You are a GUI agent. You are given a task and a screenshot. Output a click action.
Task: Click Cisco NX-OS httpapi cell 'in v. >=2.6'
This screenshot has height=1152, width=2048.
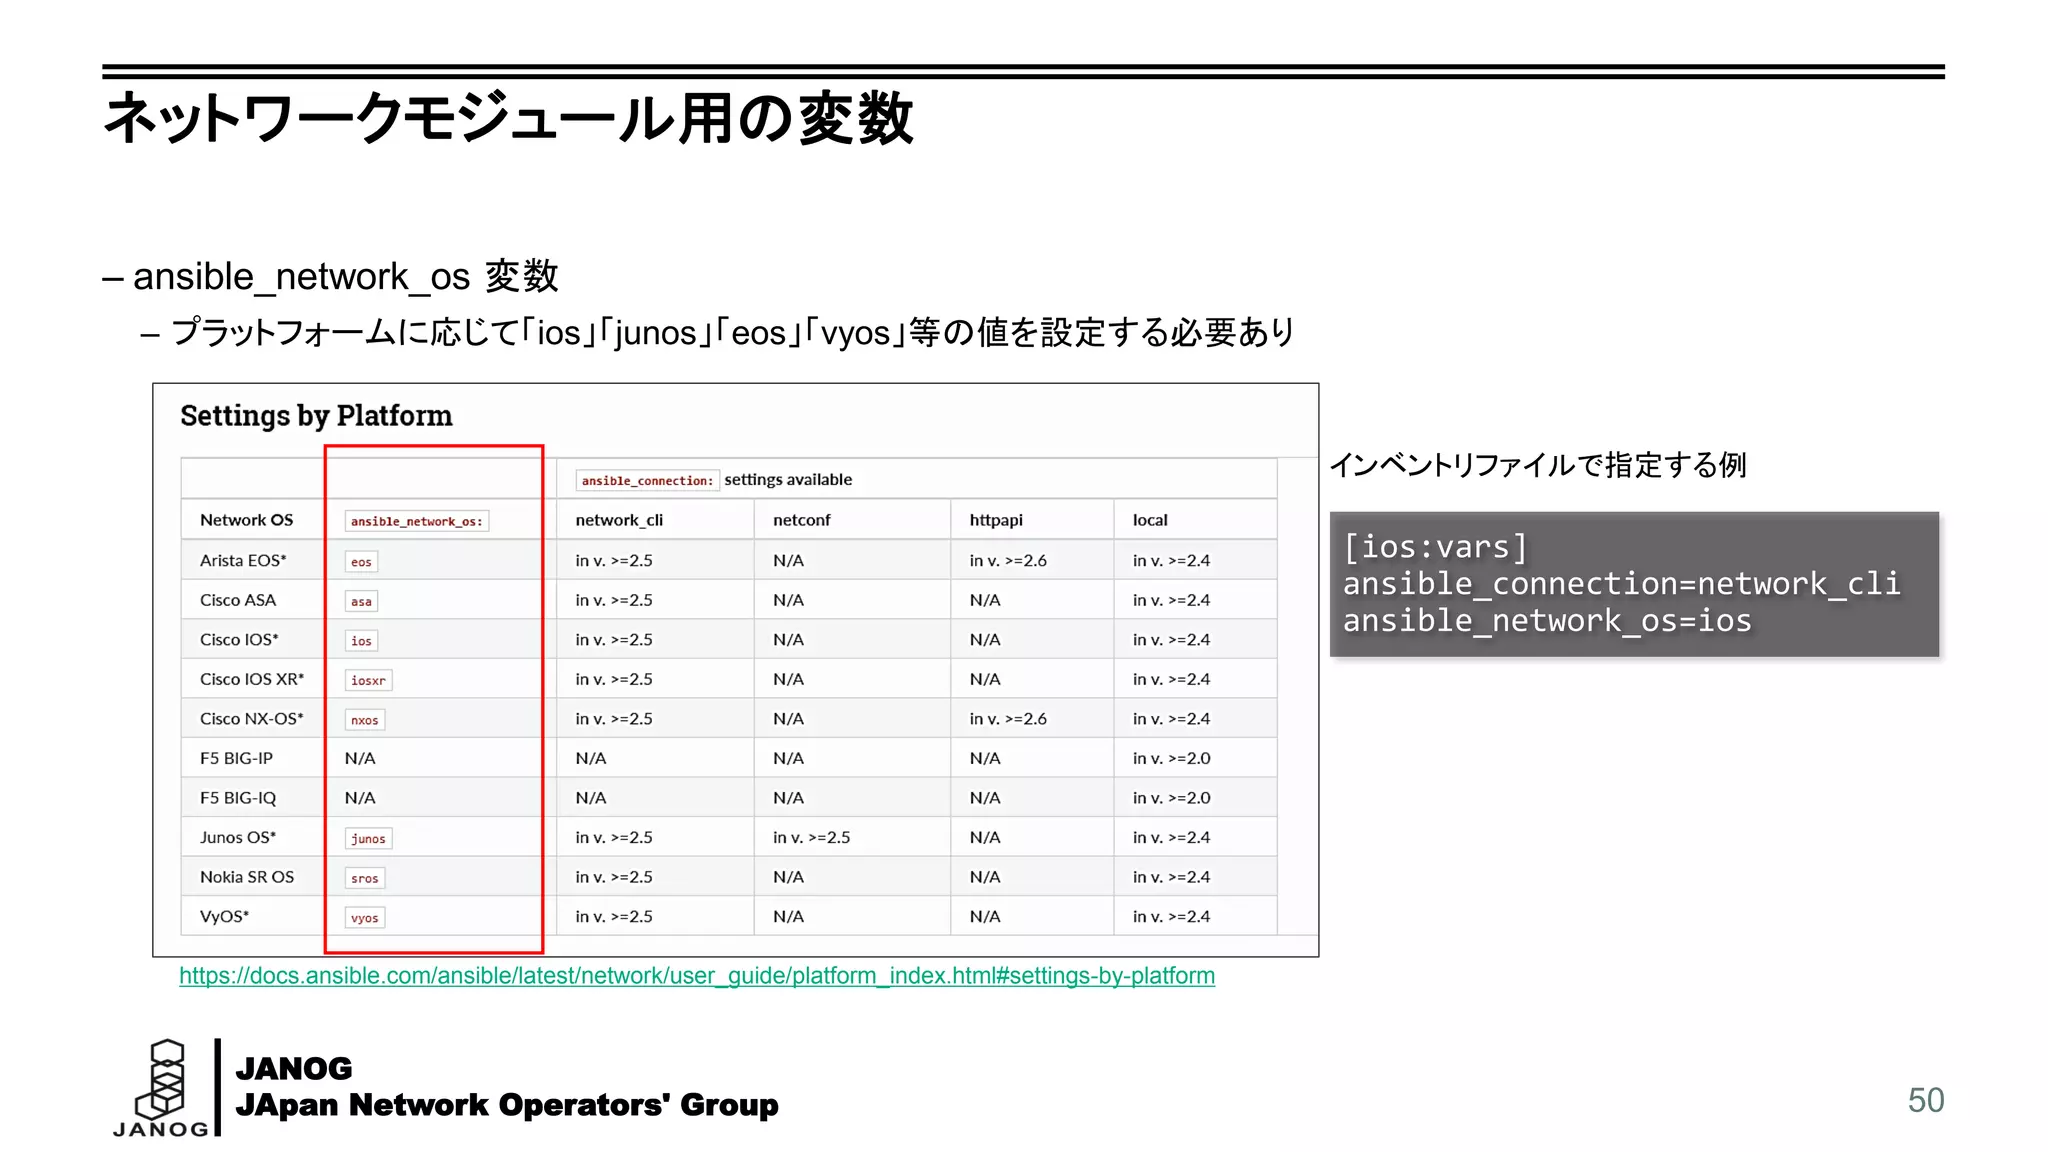[1008, 718]
